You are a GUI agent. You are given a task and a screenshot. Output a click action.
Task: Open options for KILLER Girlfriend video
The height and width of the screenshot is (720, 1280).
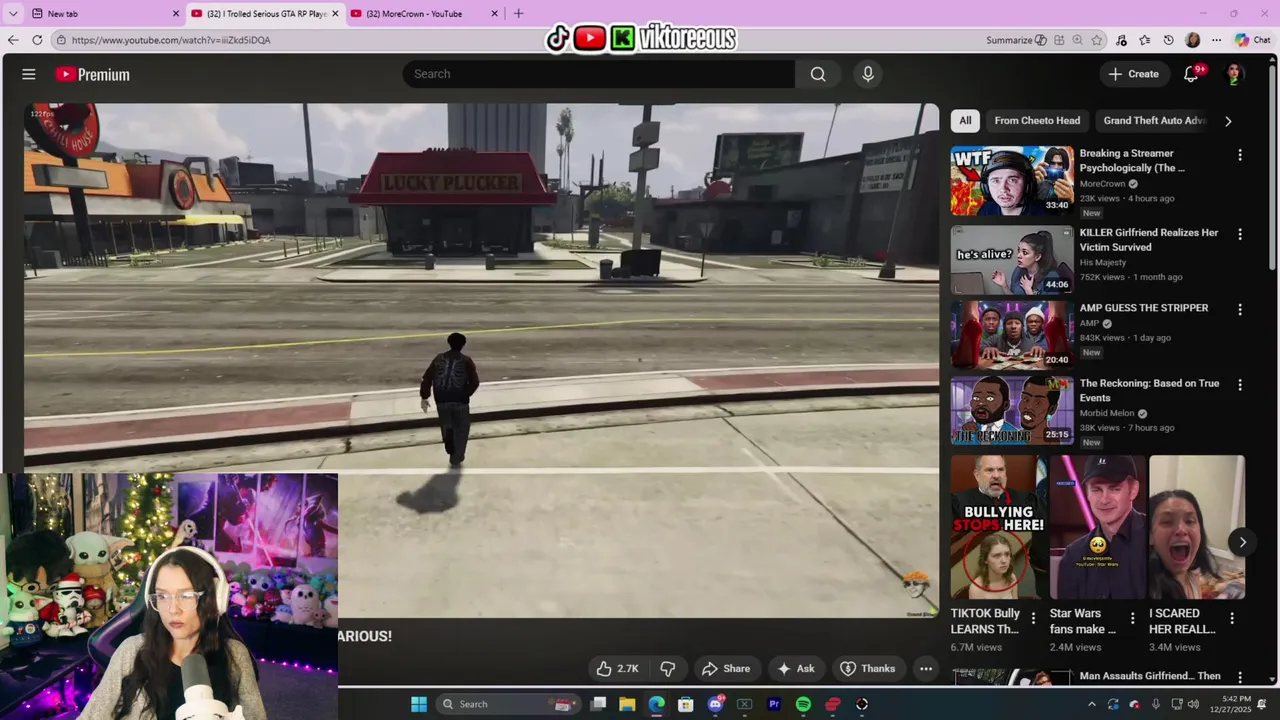tap(1240, 234)
